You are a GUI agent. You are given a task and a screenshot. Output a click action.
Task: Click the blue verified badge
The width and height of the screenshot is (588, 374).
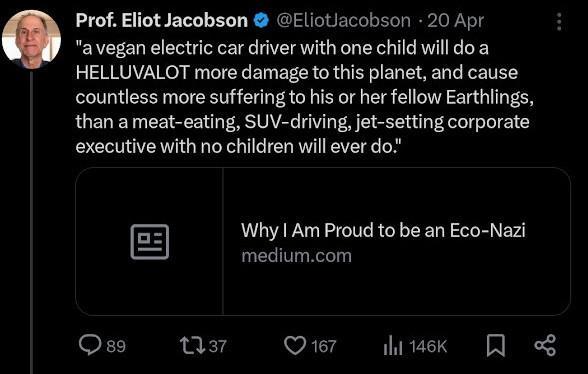point(261,21)
